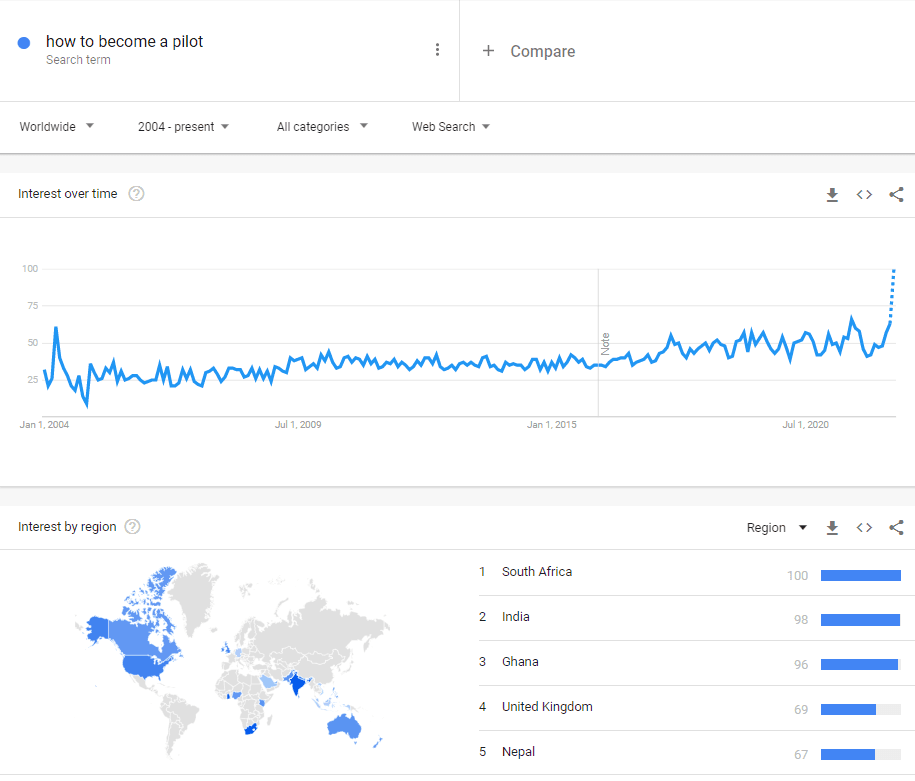Download Interest by region data
The height and width of the screenshot is (781, 915).
tap(832, 527)
